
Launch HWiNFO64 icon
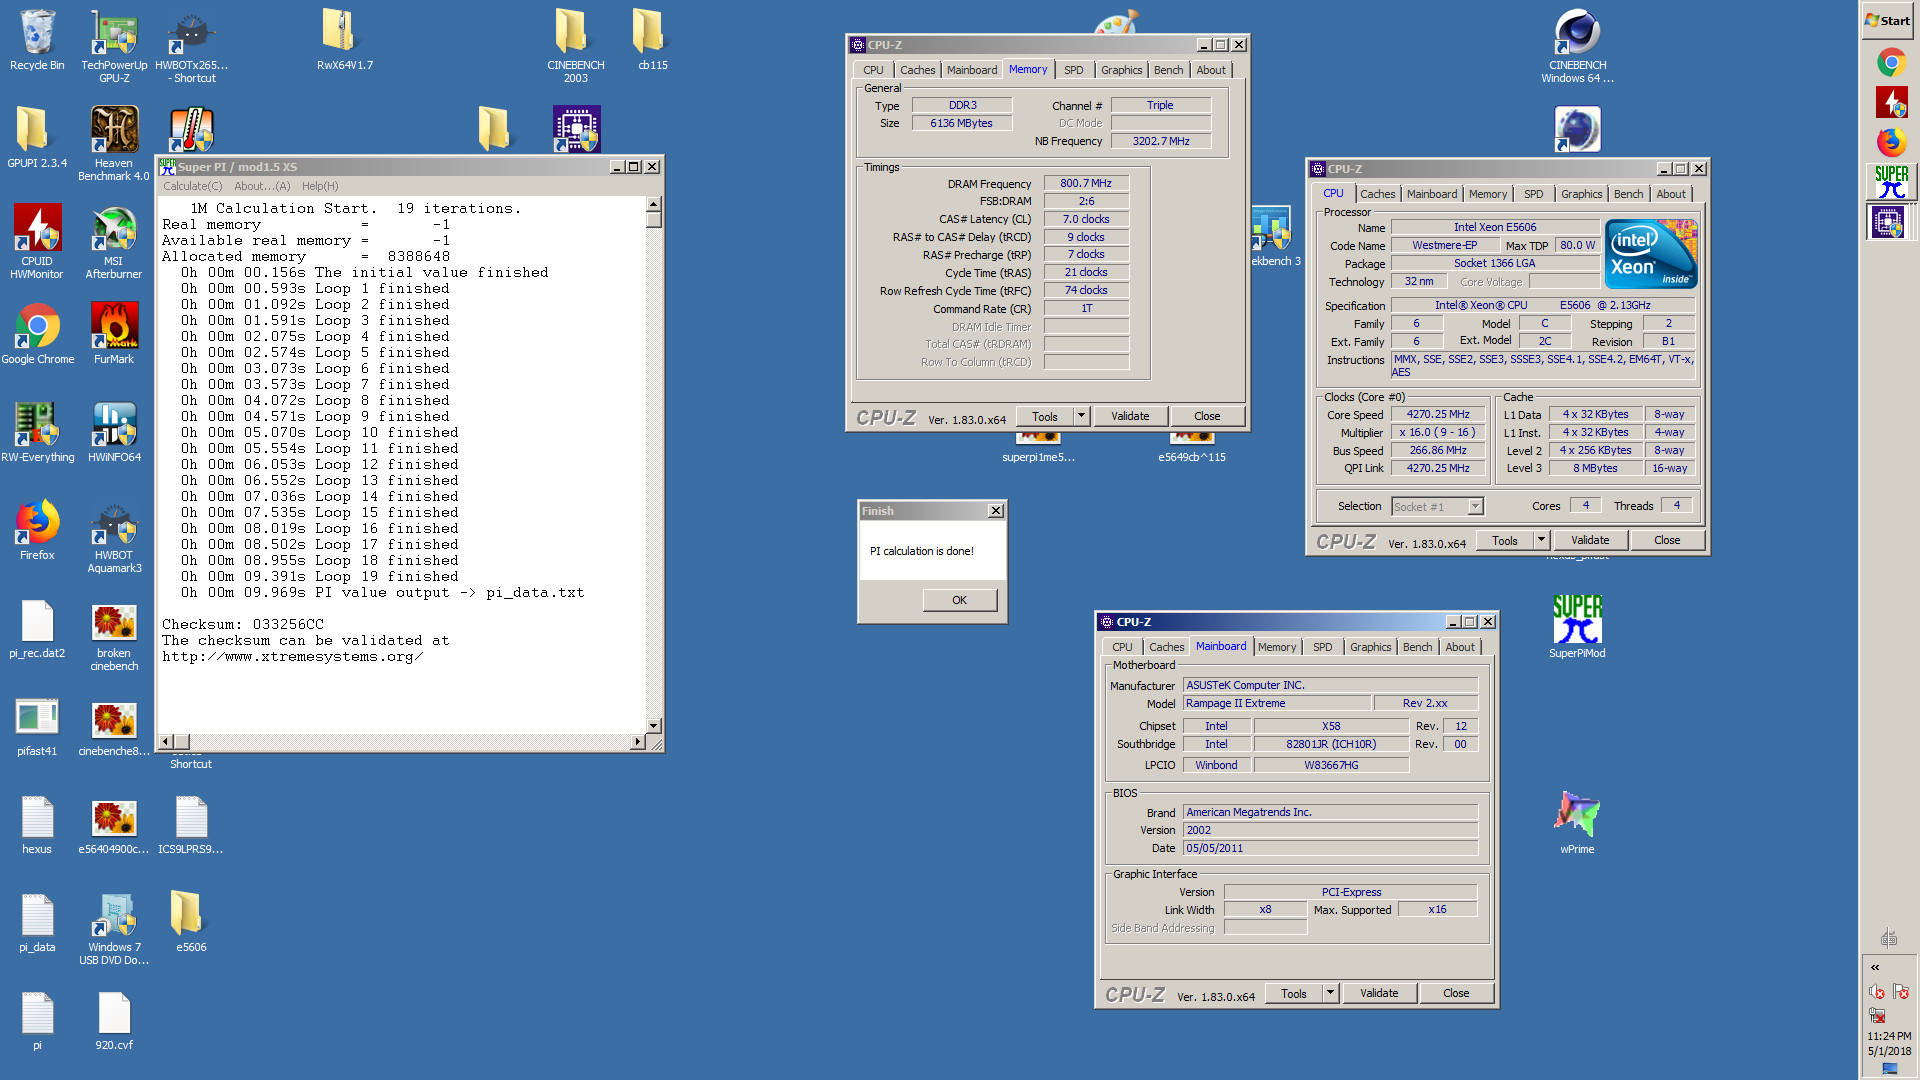pyautogui.click(x=114, y=432)
